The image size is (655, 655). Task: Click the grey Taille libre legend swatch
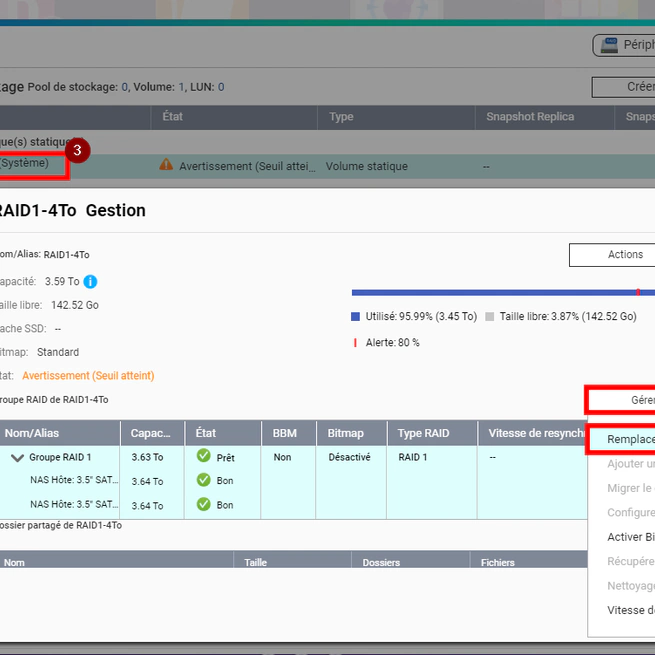pos(490,316)
